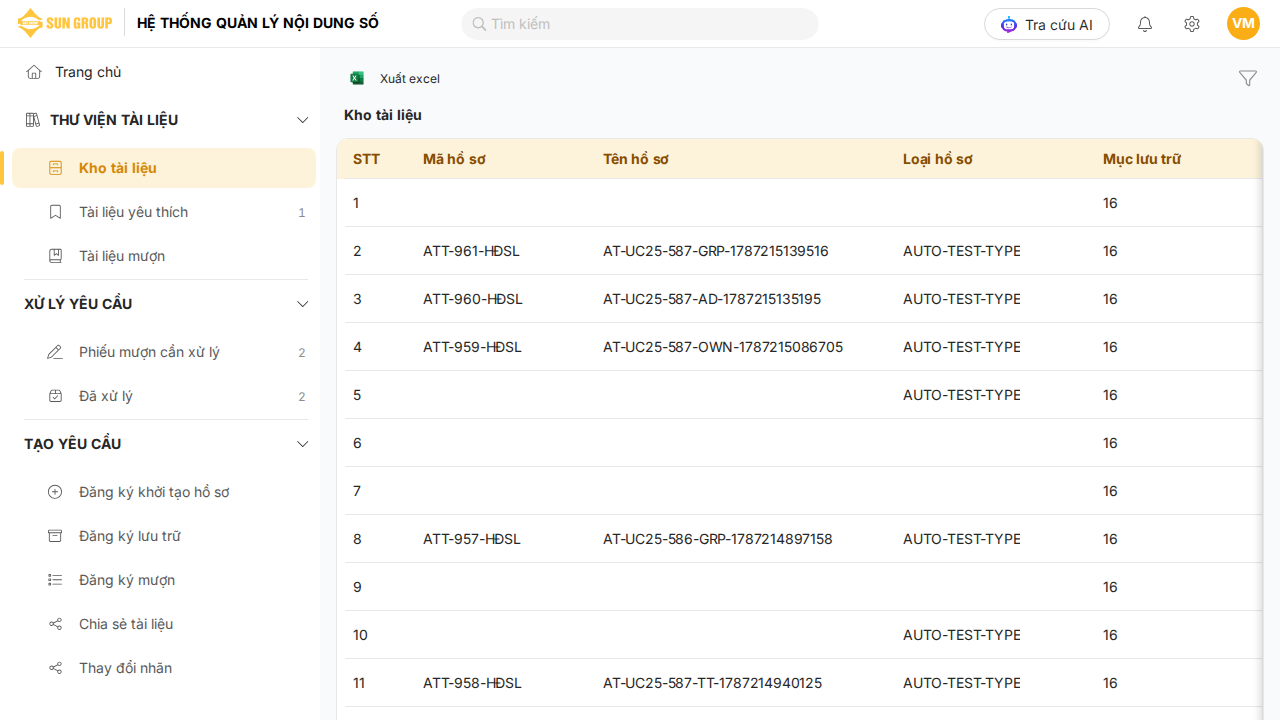The image size is (1280, 720).
Task: Click the Tài liệu mượn icon
Action: tap(56, 256)
